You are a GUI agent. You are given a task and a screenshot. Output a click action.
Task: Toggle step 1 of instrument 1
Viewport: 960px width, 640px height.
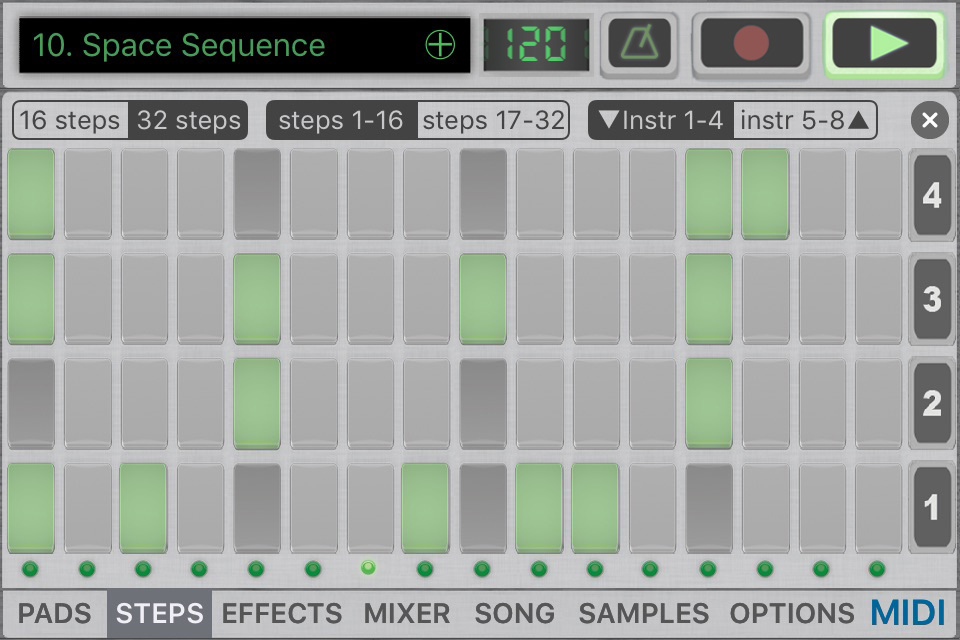click(x=31, y=508)
